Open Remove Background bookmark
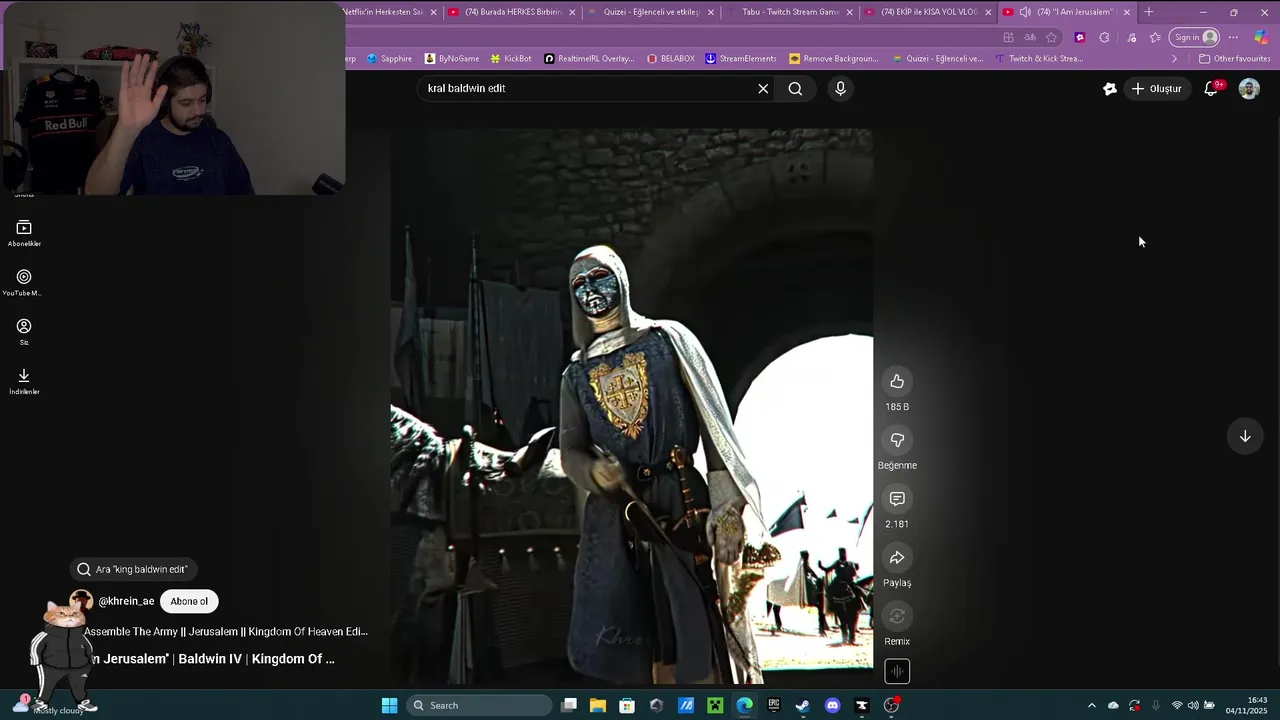The height and width of the screenshot is (720, 1280). point(834,58)
